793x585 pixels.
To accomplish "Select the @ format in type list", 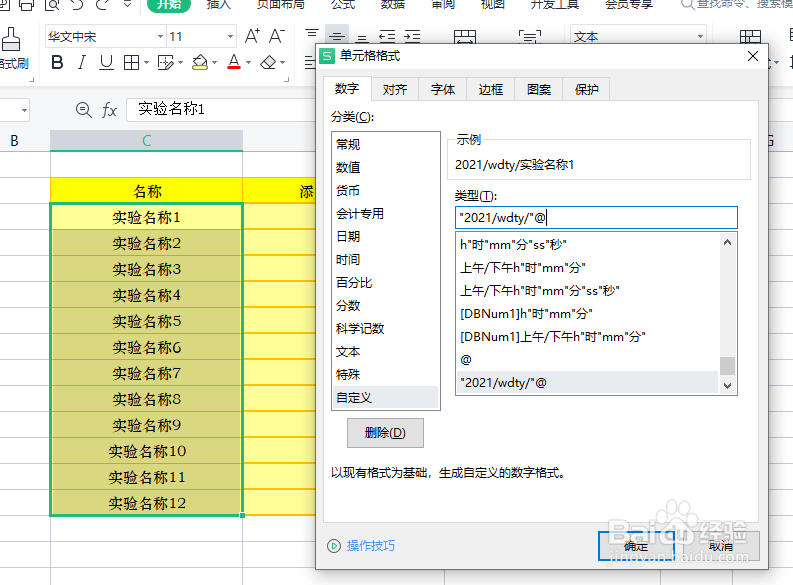I will [x=587, y=360].
